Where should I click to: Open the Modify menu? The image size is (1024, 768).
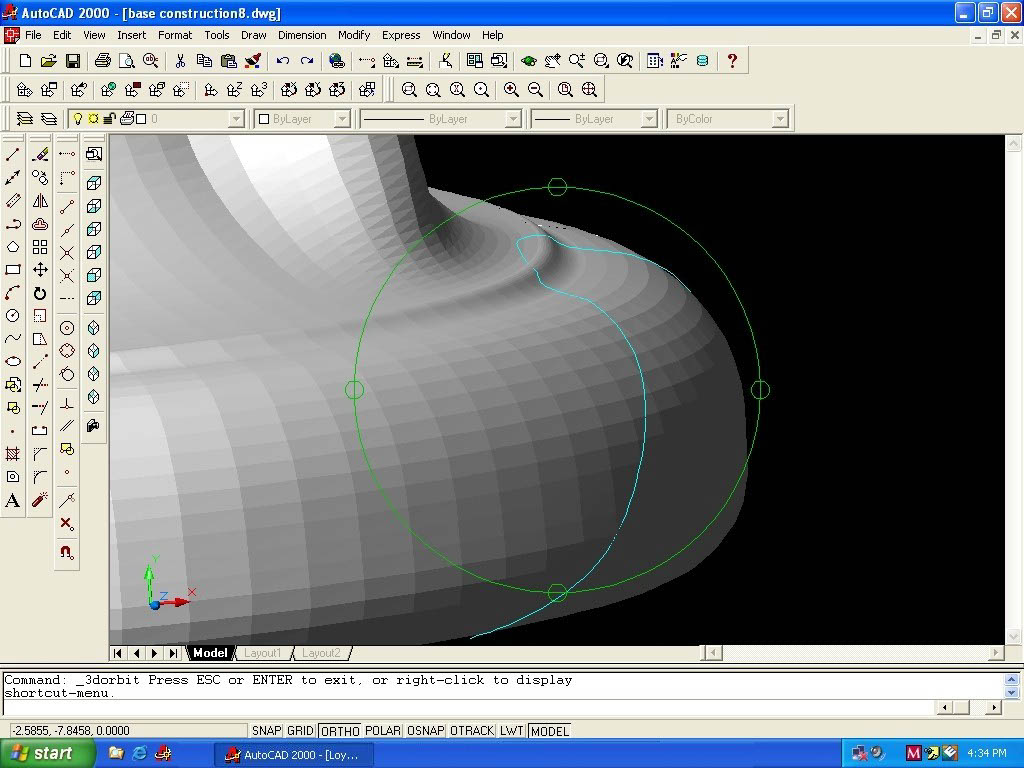pos(354,35)
